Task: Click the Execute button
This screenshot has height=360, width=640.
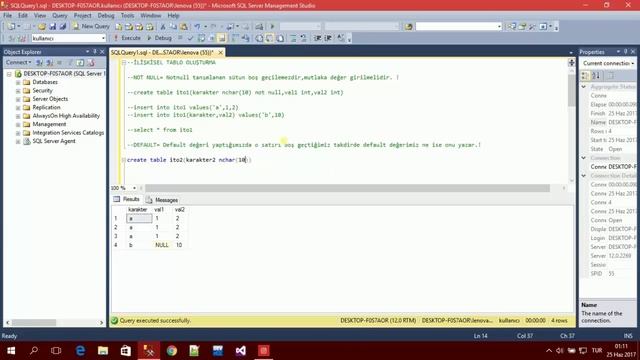Action: [x=127, y=38]
